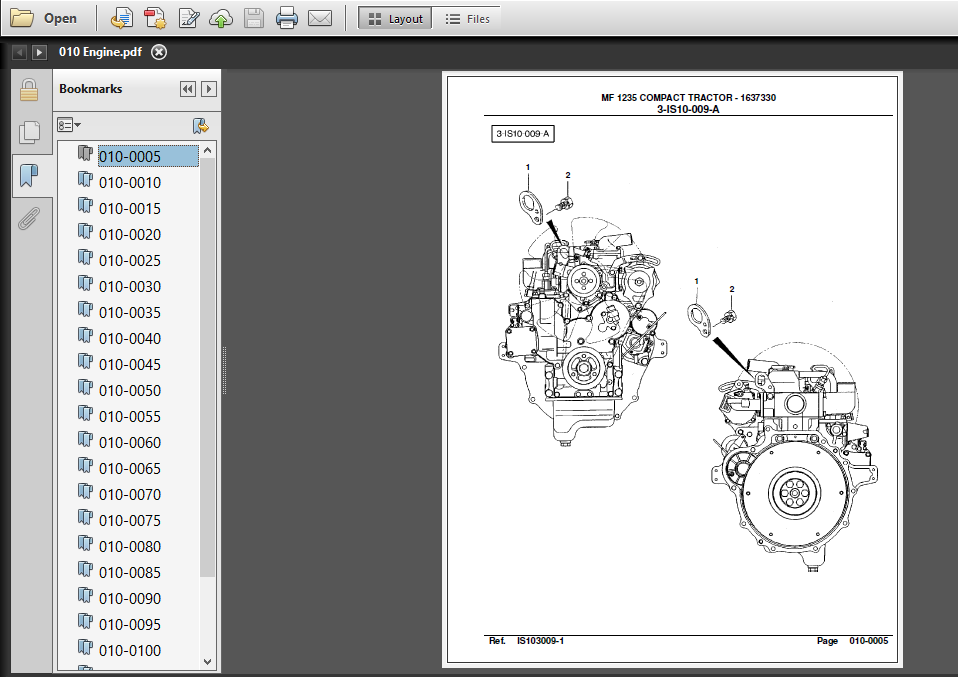Screen dimensions: 958x677
Task: Click the Create PDF Portfolio toolbar icon
Action: (122, 18)
